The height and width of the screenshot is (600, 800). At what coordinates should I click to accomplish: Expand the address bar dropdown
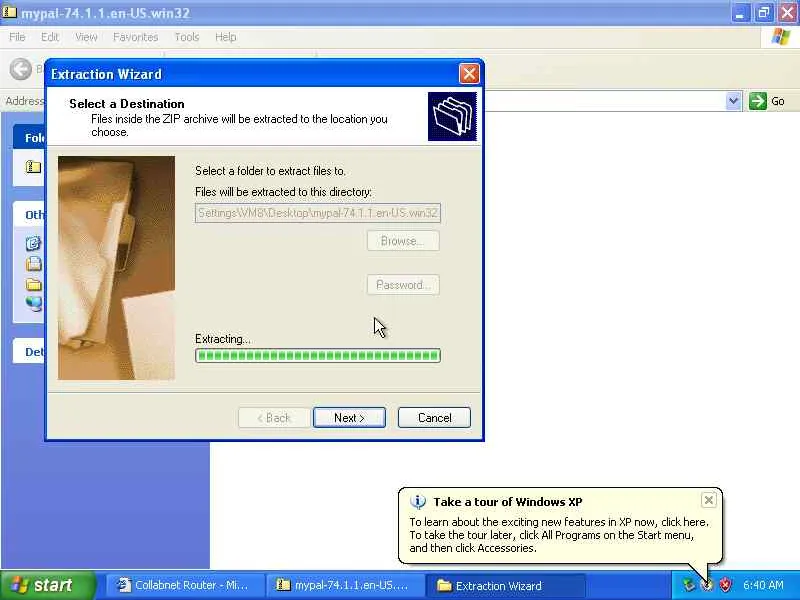pos(733,101)
